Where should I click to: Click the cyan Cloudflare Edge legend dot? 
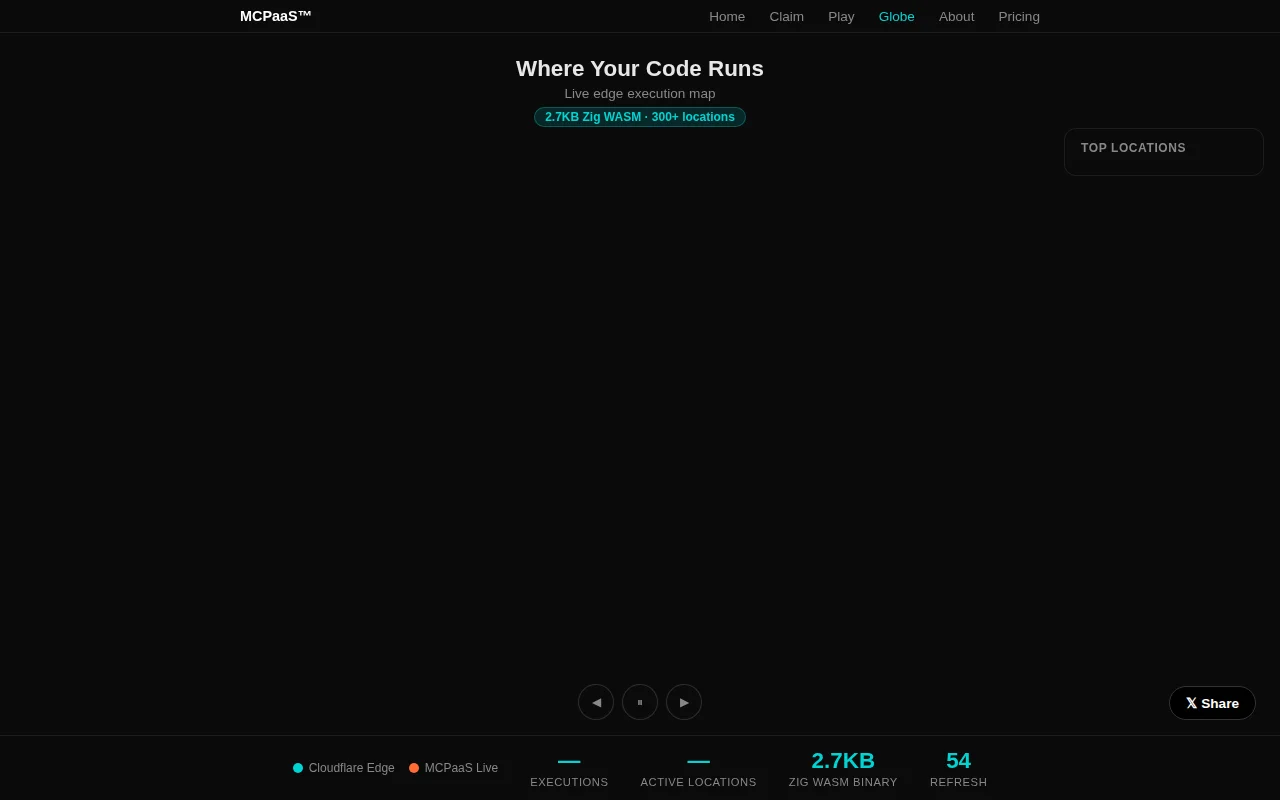click(x=298, y=768)
